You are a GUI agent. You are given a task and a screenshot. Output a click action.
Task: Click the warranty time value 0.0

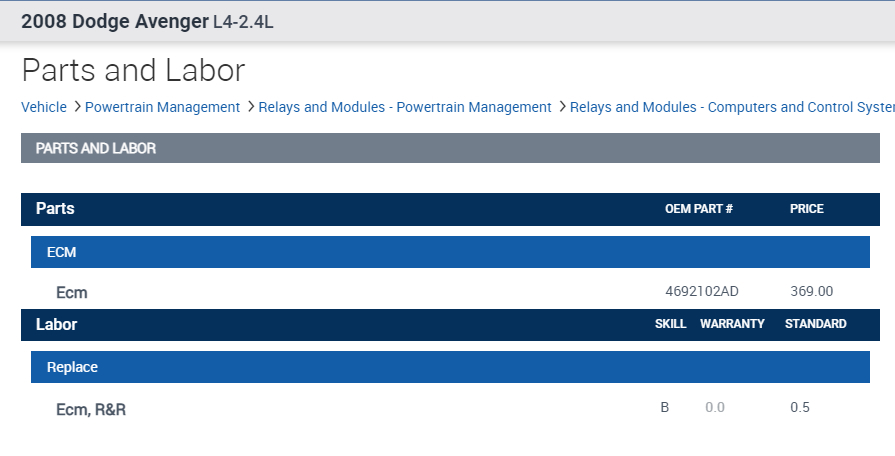click(714, 408)
